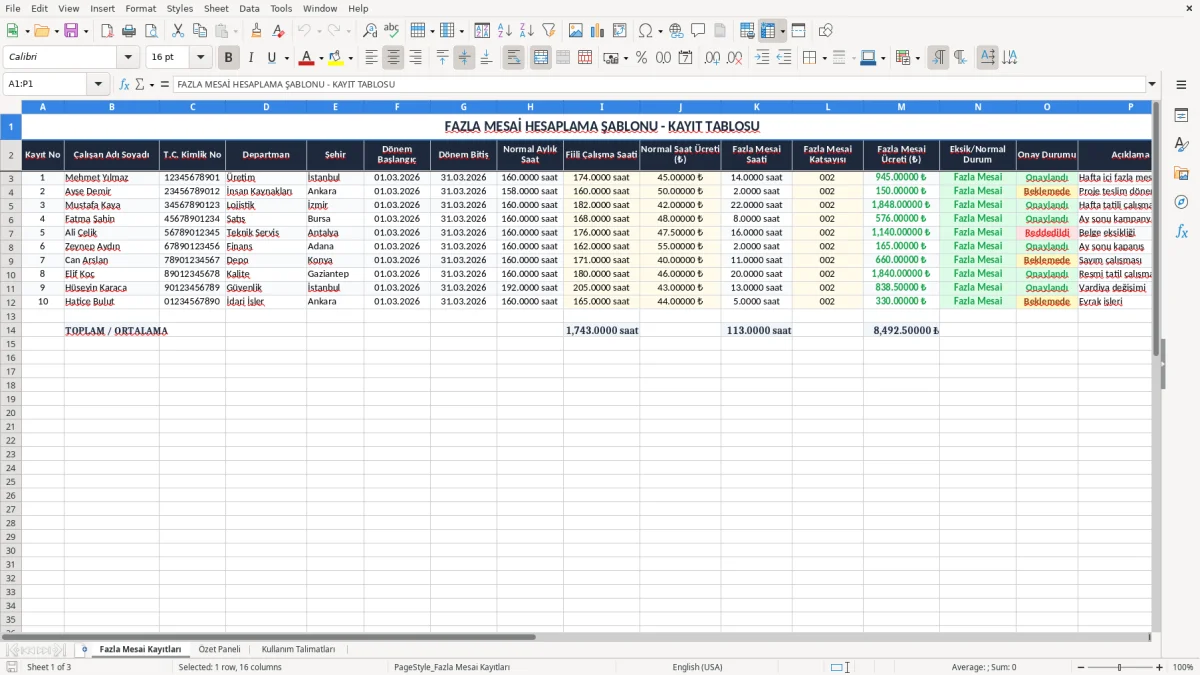Click the Insert Comment speech-bubble icon

tap(699, 31)
